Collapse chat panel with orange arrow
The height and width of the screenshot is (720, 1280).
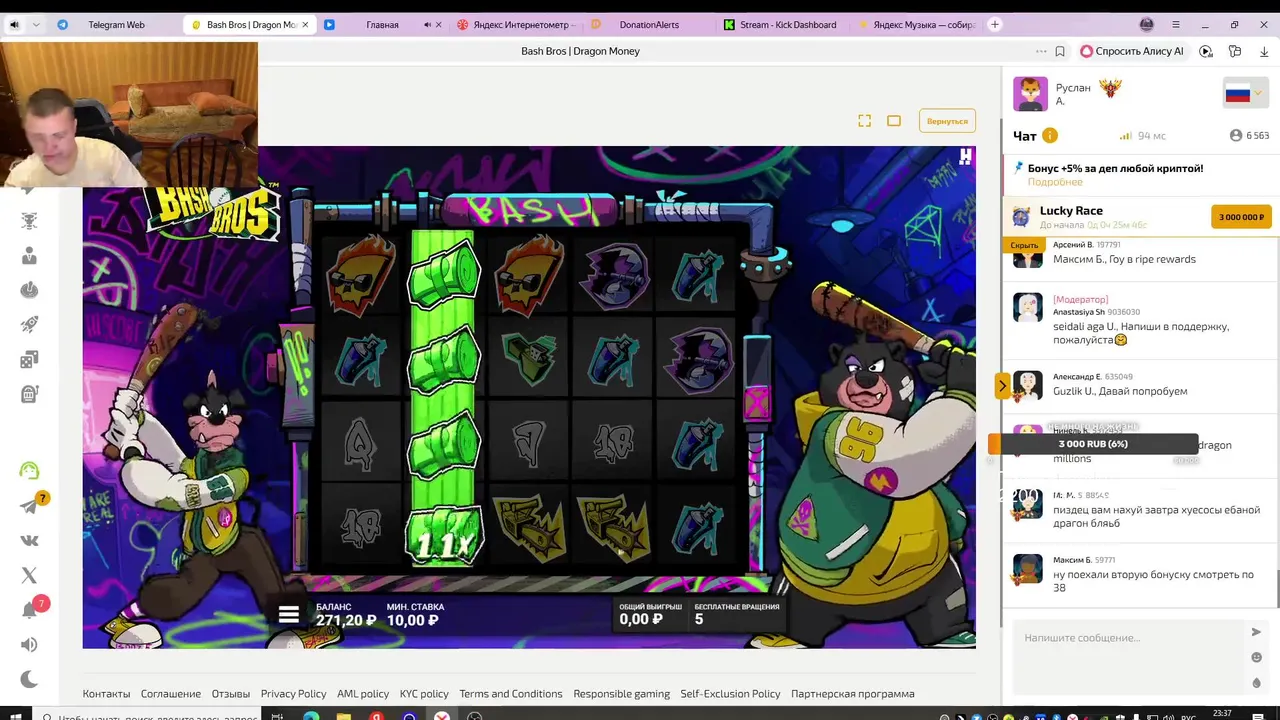point(1002,386)
